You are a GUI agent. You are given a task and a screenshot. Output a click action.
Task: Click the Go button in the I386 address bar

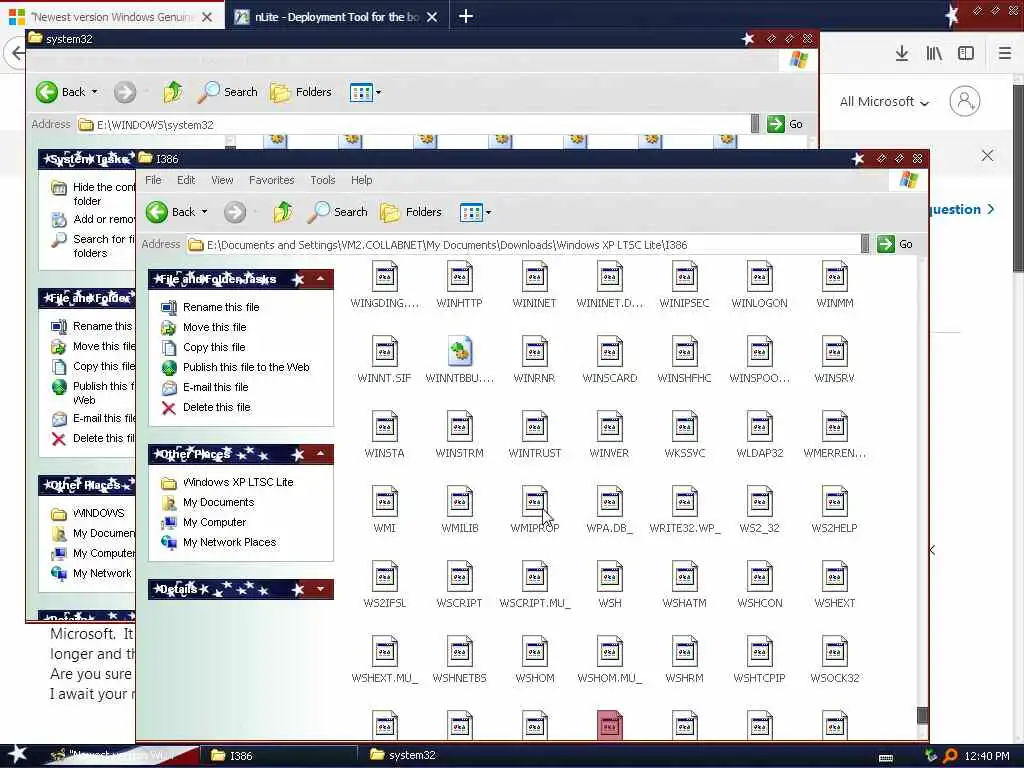coord(895,244)
